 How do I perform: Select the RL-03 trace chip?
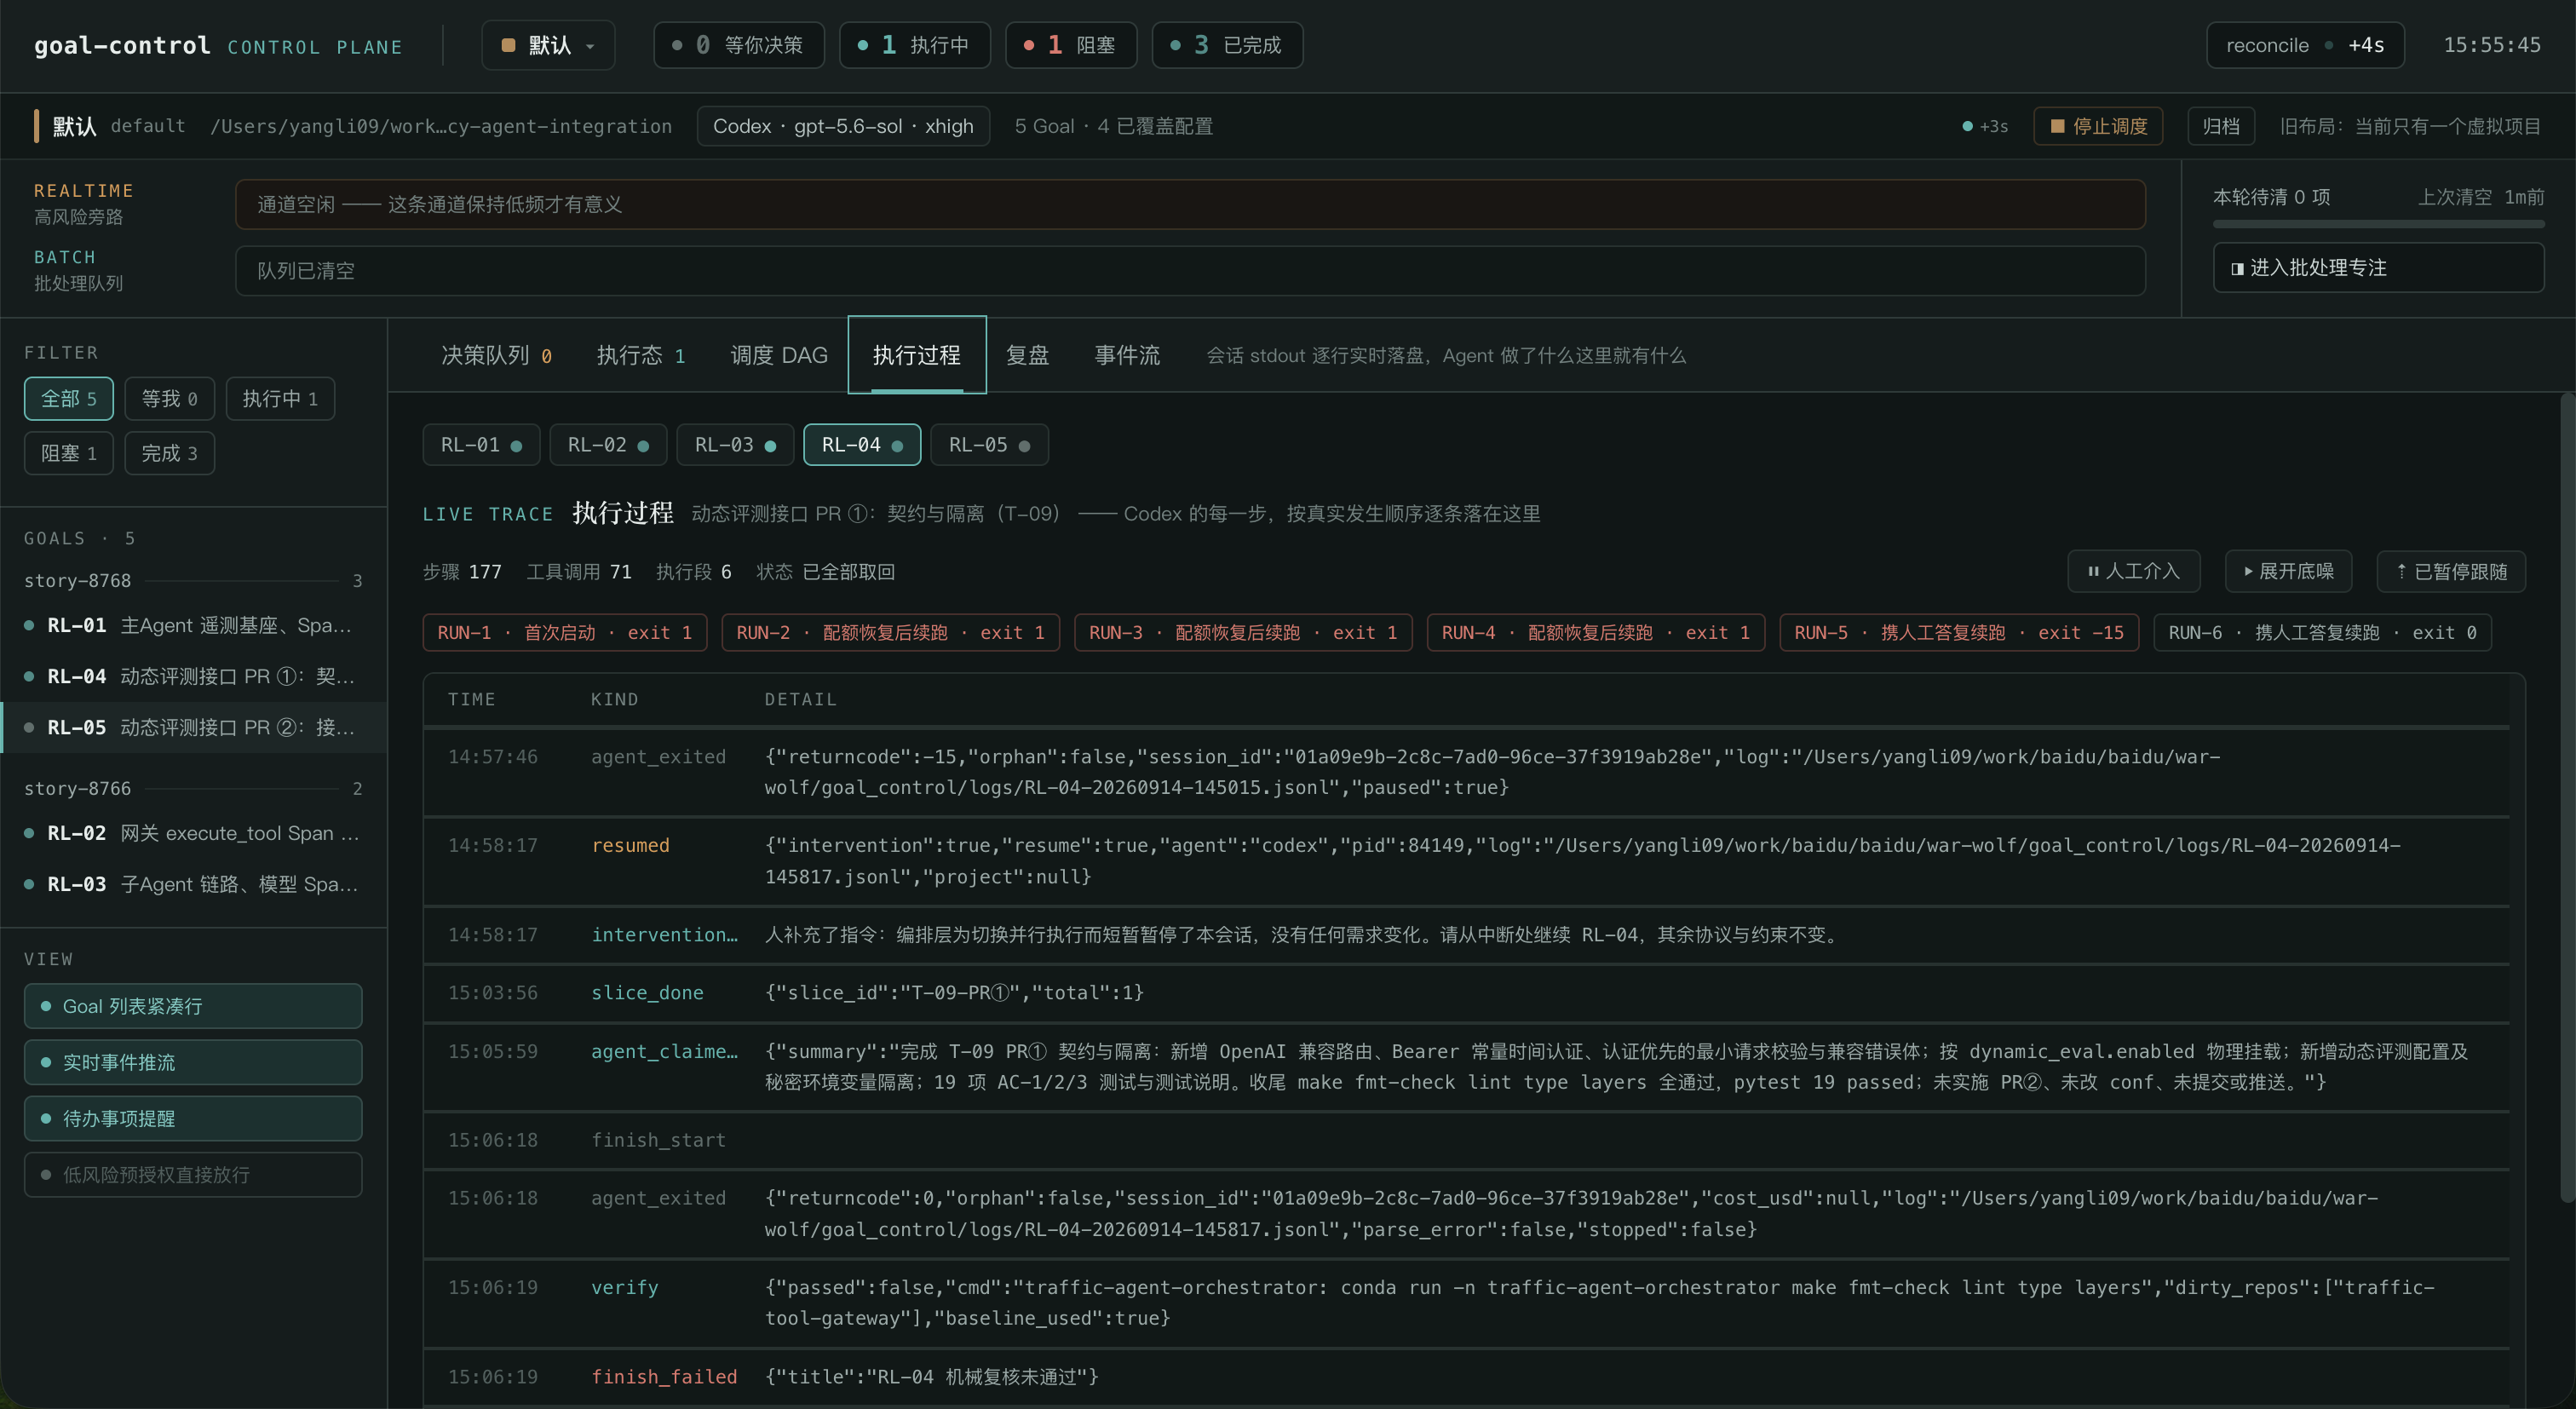click(735, 445)
